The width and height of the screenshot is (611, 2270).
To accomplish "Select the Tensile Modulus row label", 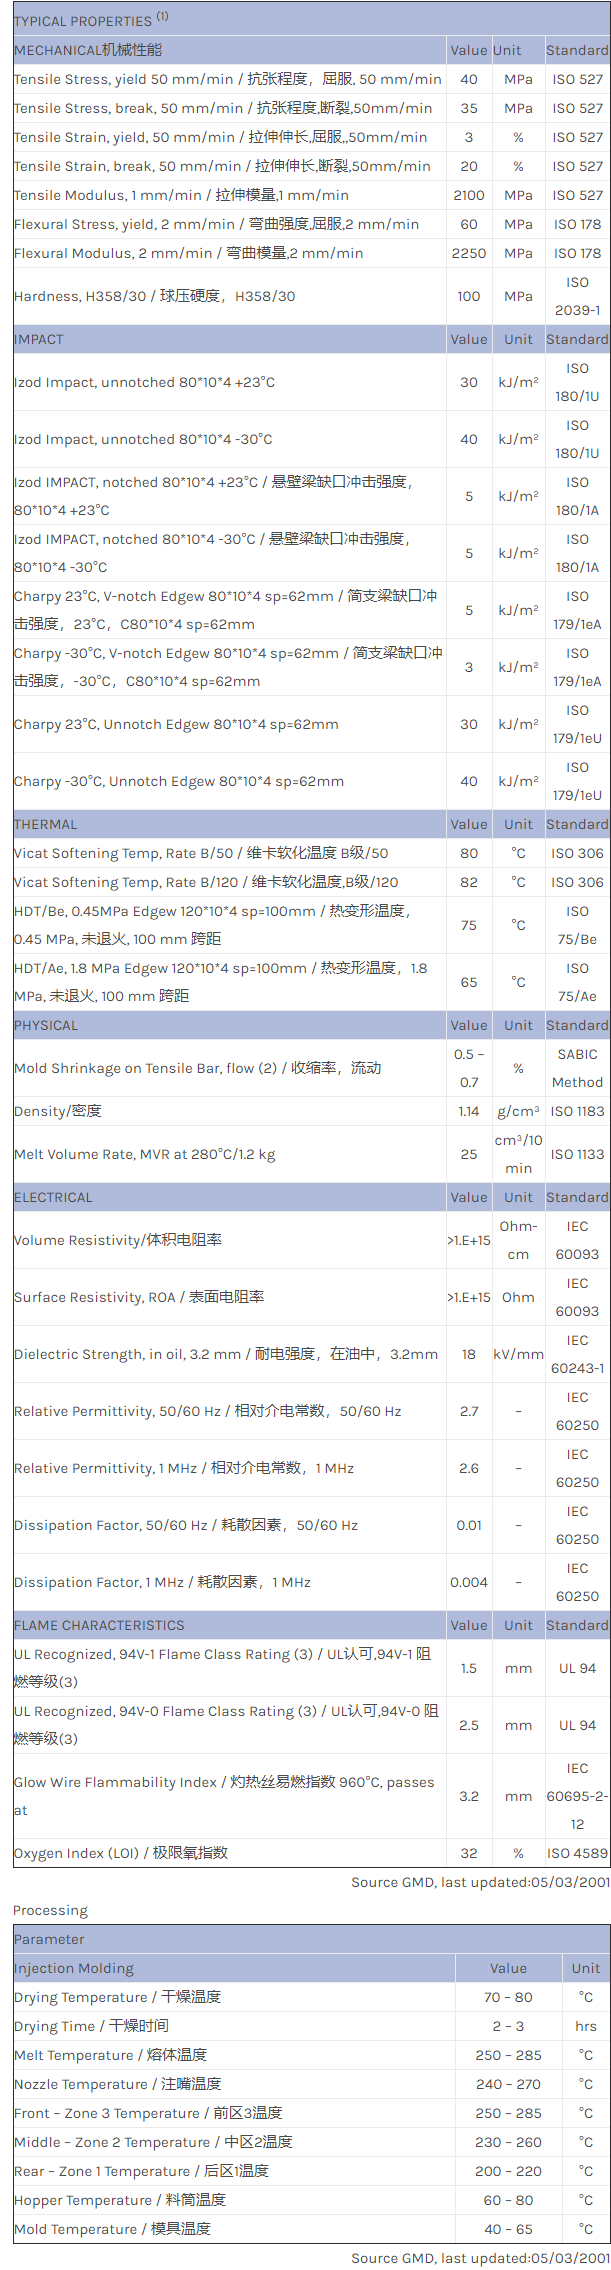I will click(x=181, y=196).
